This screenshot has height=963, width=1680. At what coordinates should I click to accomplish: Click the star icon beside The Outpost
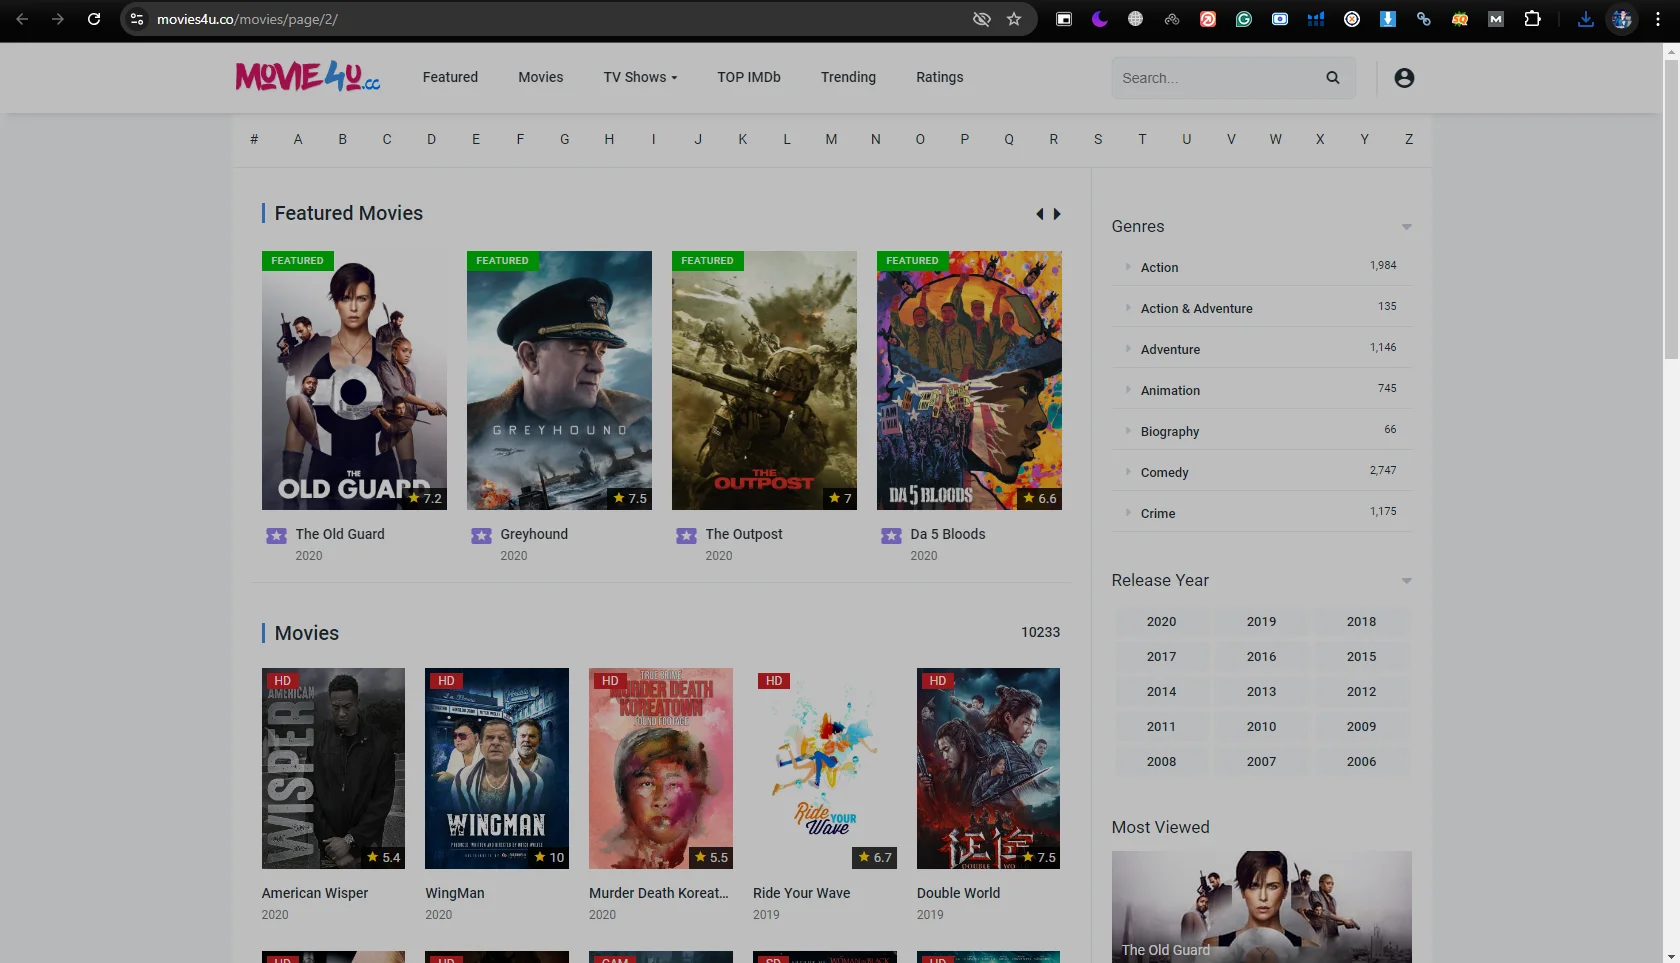pos(687,535)
